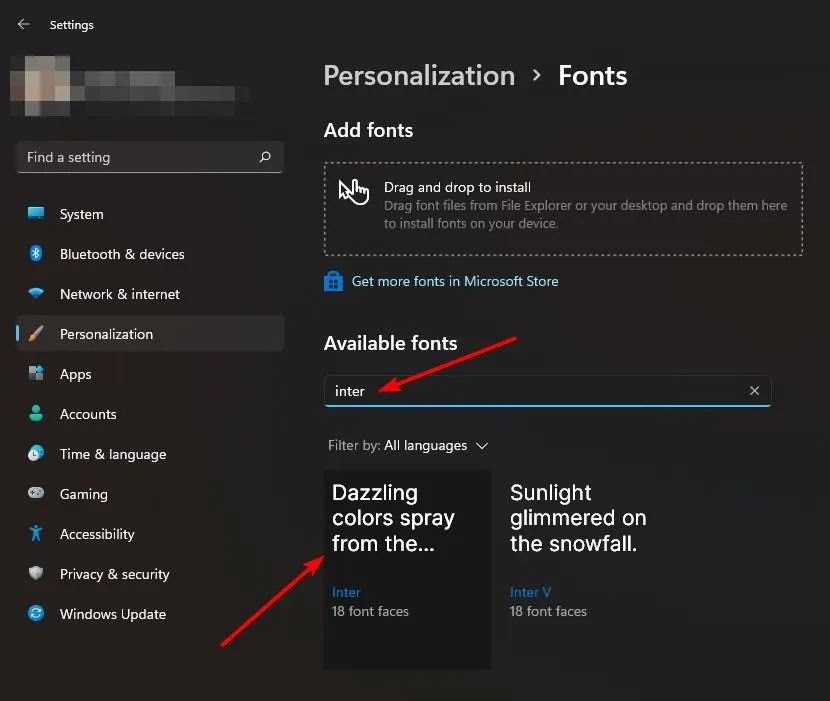Expand the Filter by All languages dropdown
Screen dimensions: 830x701
click(408, 445)
